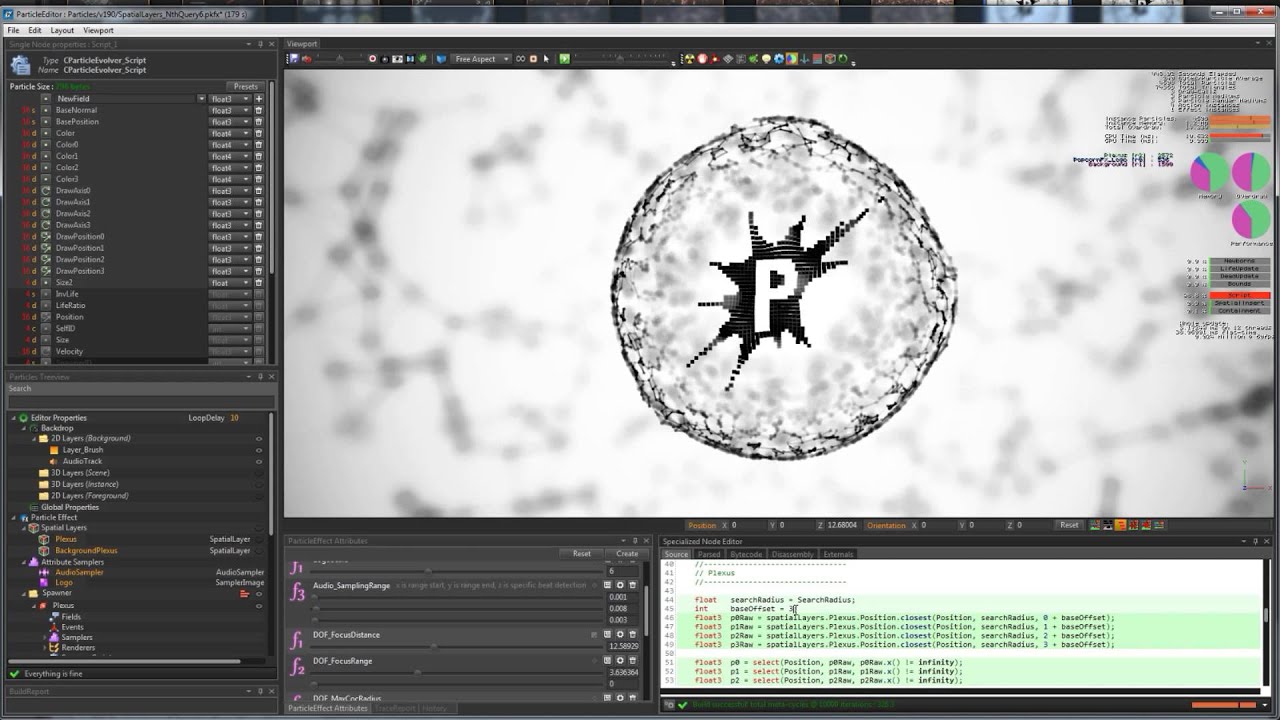Click the green Editor Properties gear icon
1280x720 pixels.
click(x=24, y=418)
